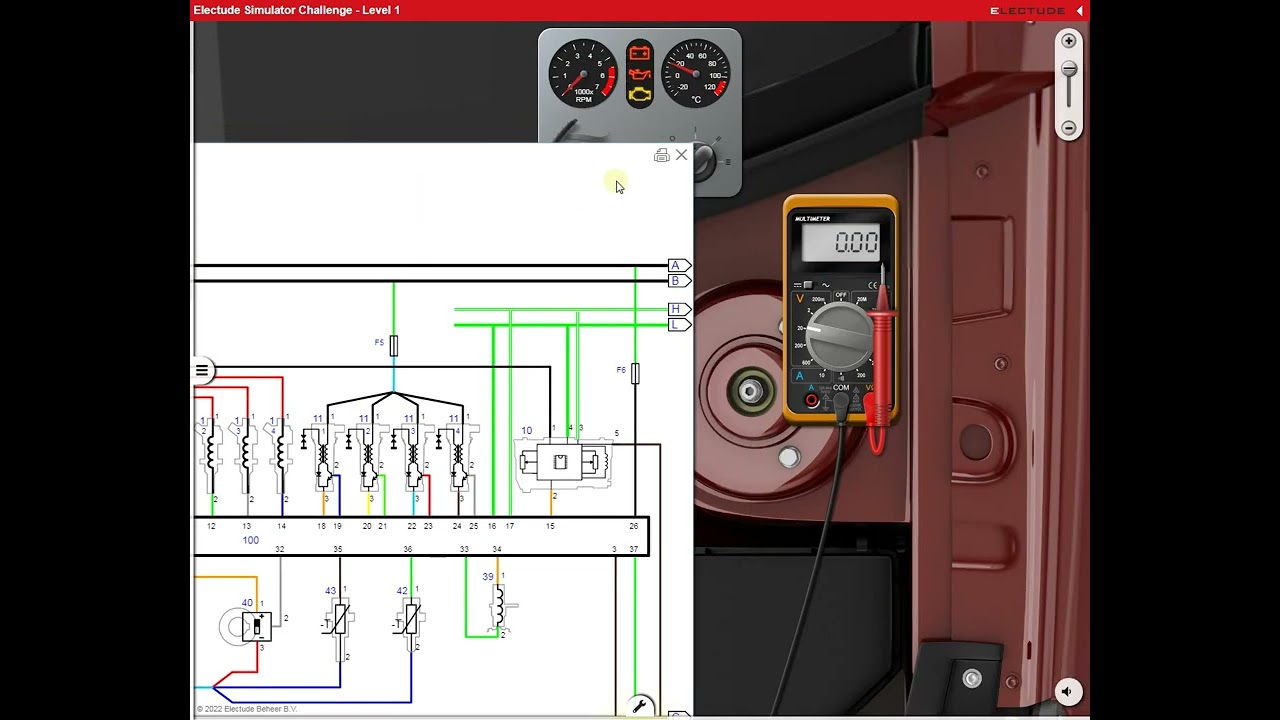Select the multimeter red A socket

[812, 400]
